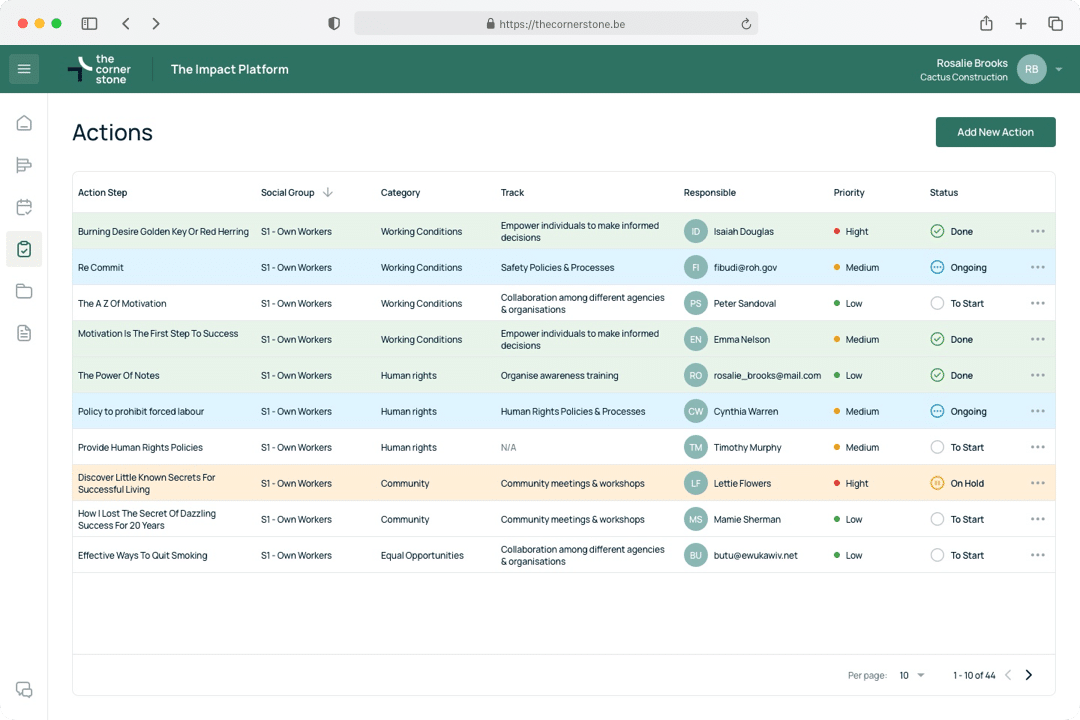Image resolution: width=1080 pixels, height=720 pixels.
Task: Open more options for Policy to prohibit forced labour
Action: point(1038,411)
